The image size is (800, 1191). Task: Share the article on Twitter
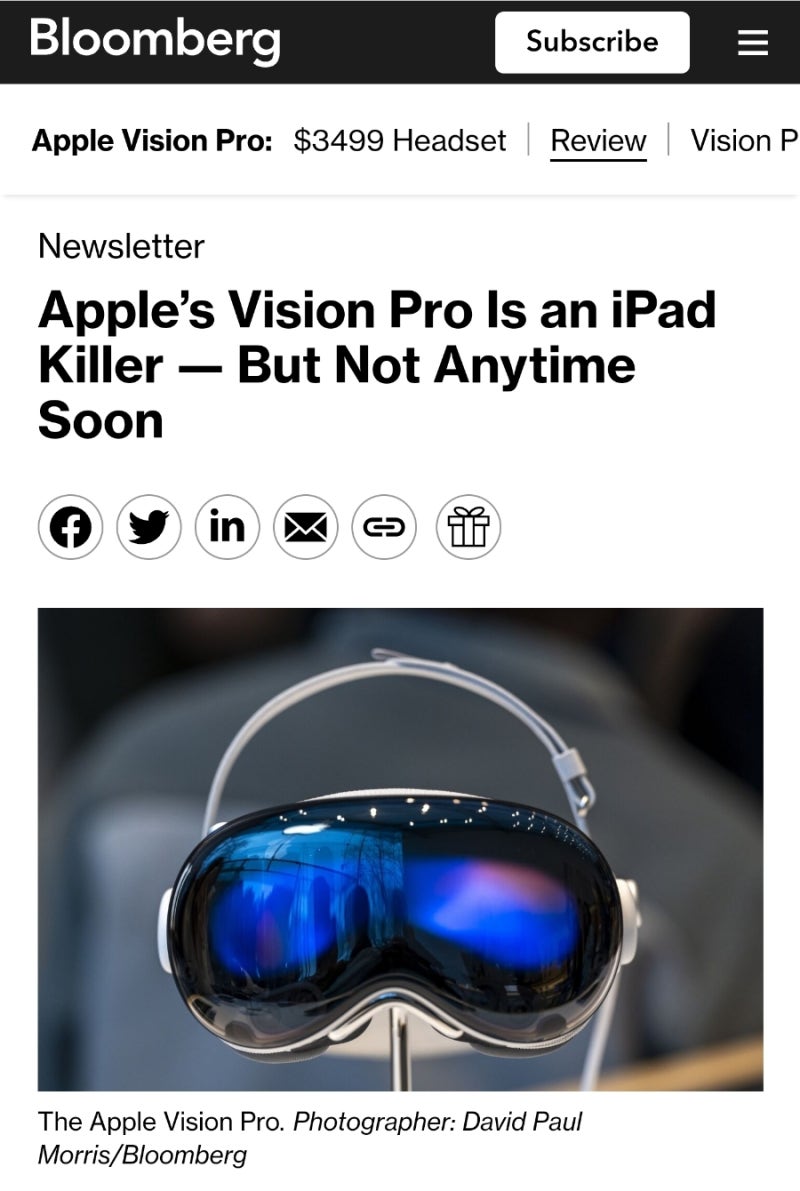point(149,527)
